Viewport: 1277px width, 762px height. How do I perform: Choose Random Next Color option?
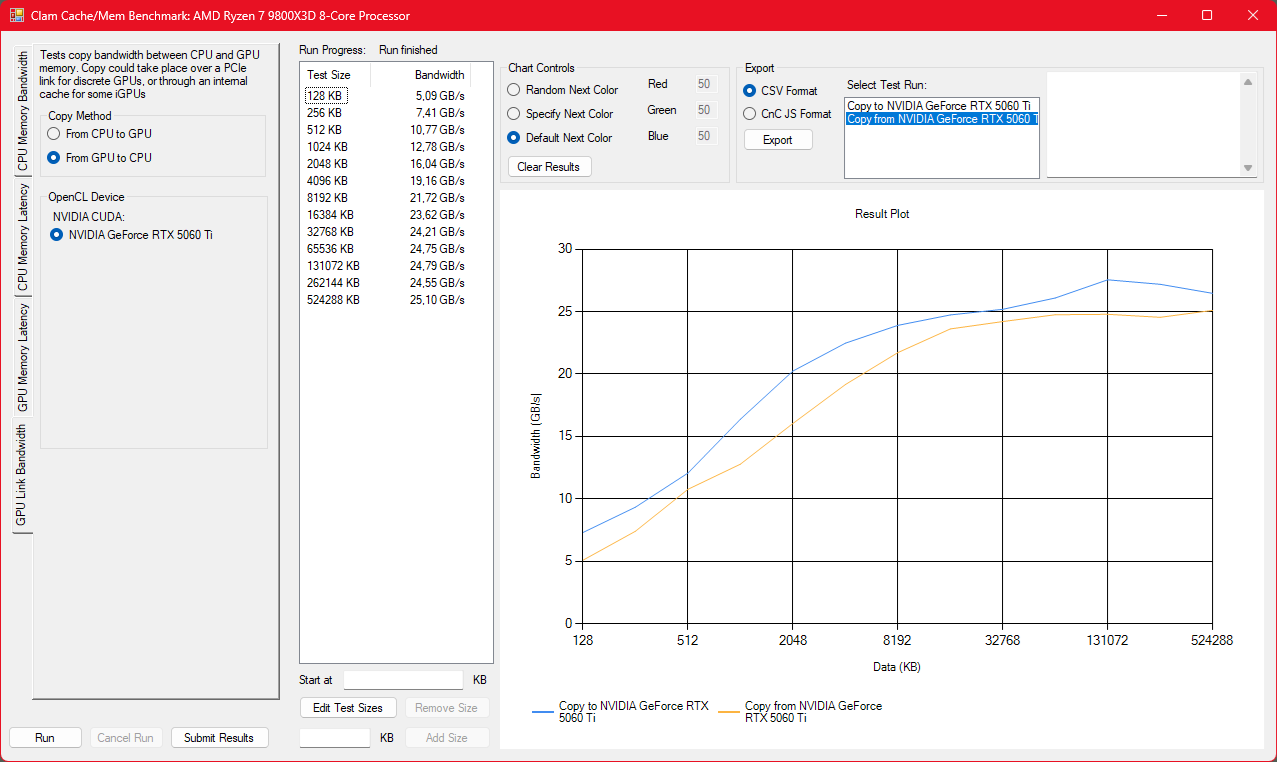pyautogui.click(x=563, y=90)
